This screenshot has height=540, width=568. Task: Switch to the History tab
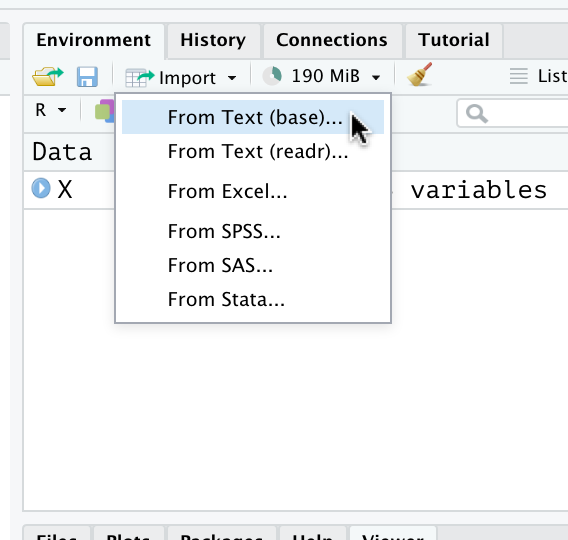click(x=213, y=40)
